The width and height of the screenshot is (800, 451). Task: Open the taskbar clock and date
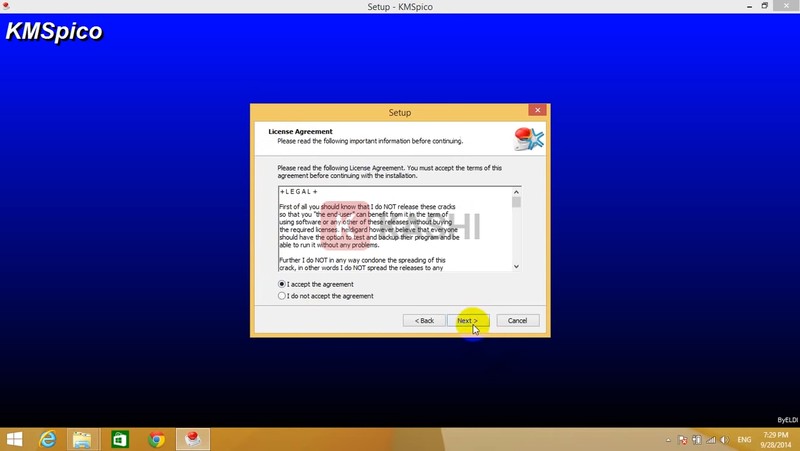pyautogui.click(x=776, y=439)
